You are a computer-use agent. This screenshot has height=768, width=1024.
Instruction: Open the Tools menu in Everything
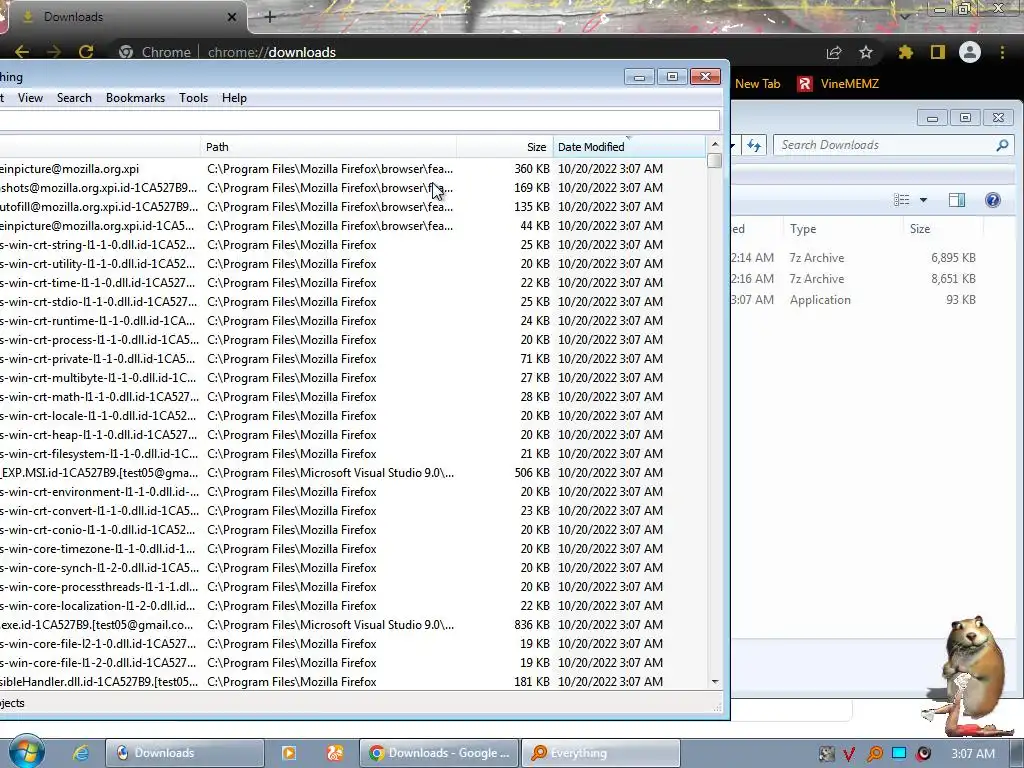[193, 98]
